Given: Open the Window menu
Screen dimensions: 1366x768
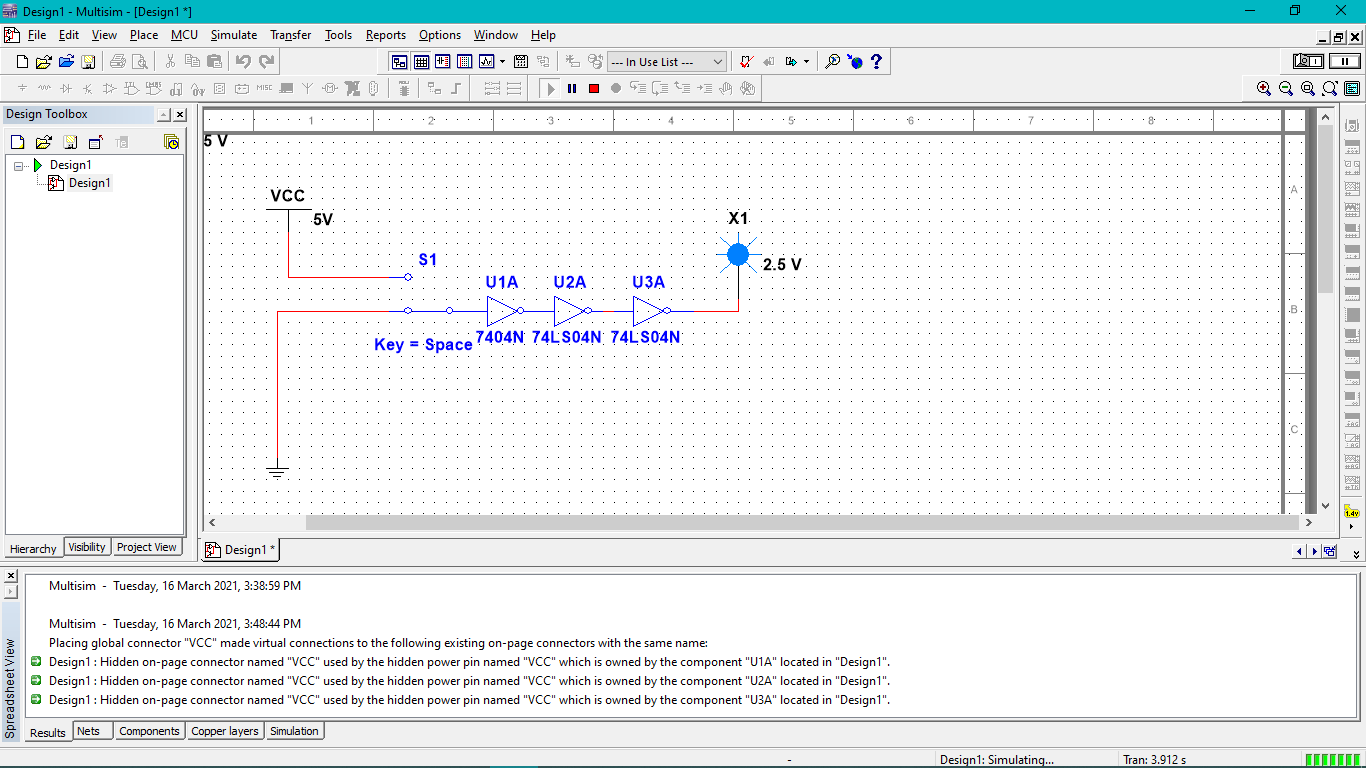Looking at the screenshot, I should (496, 35).
